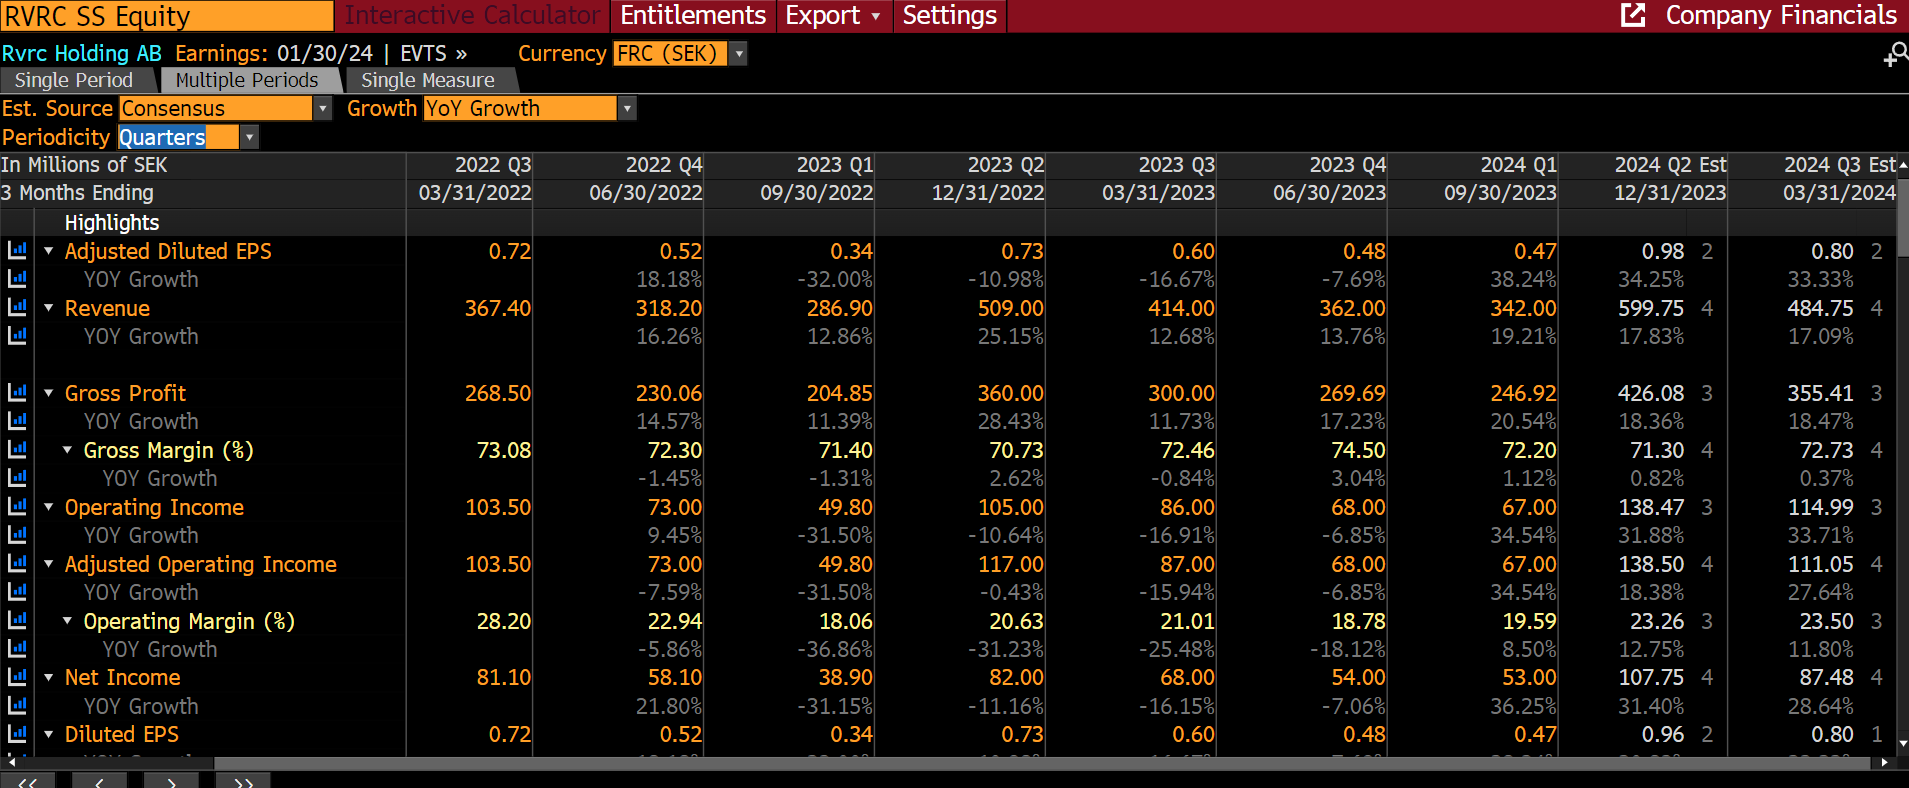Click chart icon beside Adjusted Diluted EPS

17,251
